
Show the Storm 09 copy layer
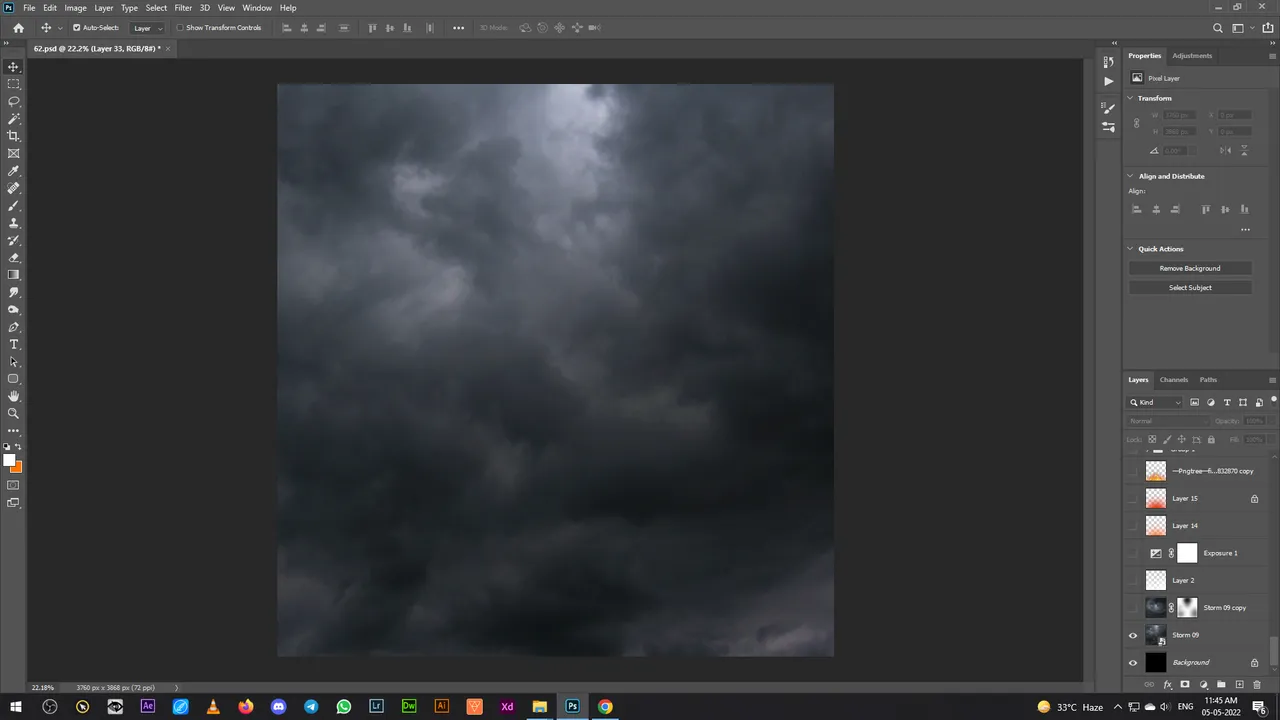(x=1133, y=607)
